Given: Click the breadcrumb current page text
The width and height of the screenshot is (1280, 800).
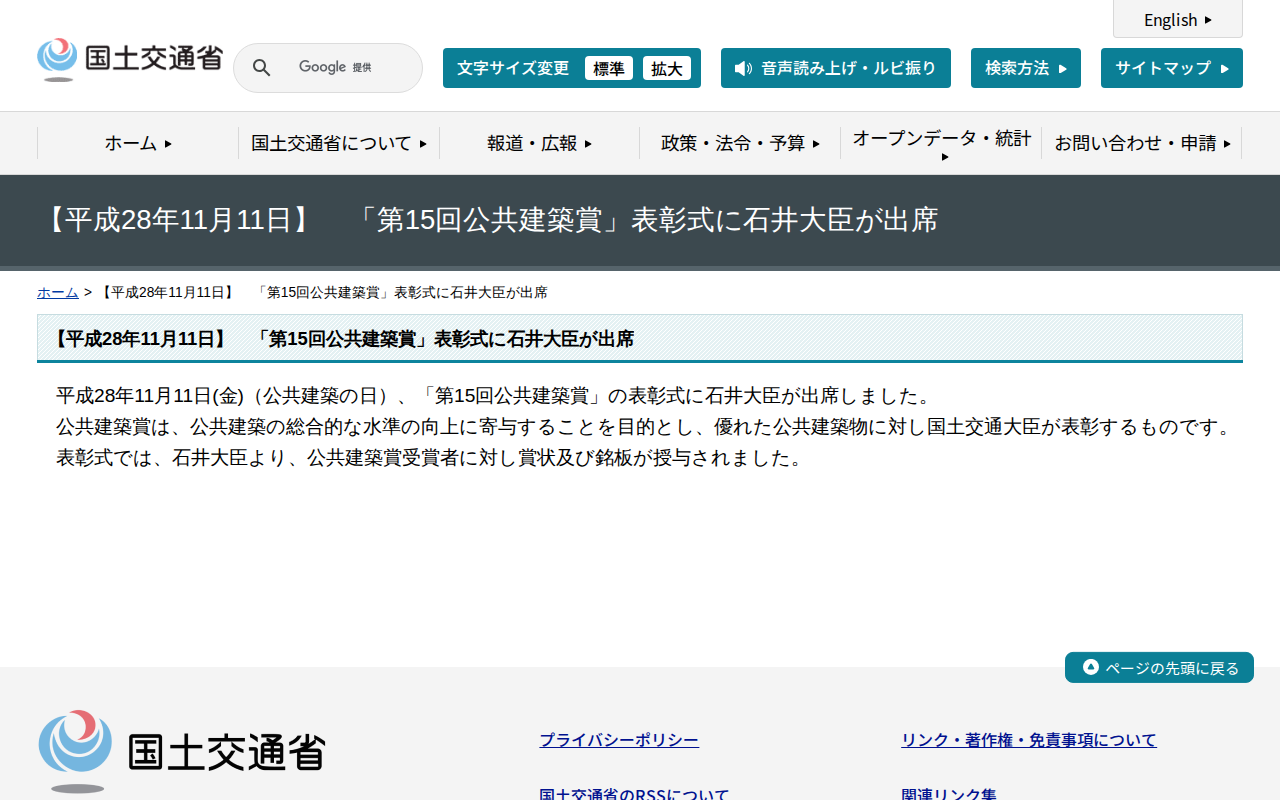Looking at the screenshot, I should click(323, 292).
